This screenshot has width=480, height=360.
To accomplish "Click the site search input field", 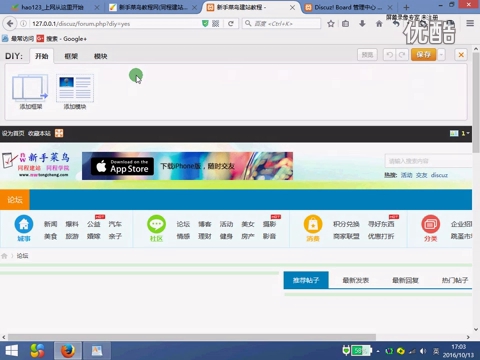I will [x=428, y=161].
